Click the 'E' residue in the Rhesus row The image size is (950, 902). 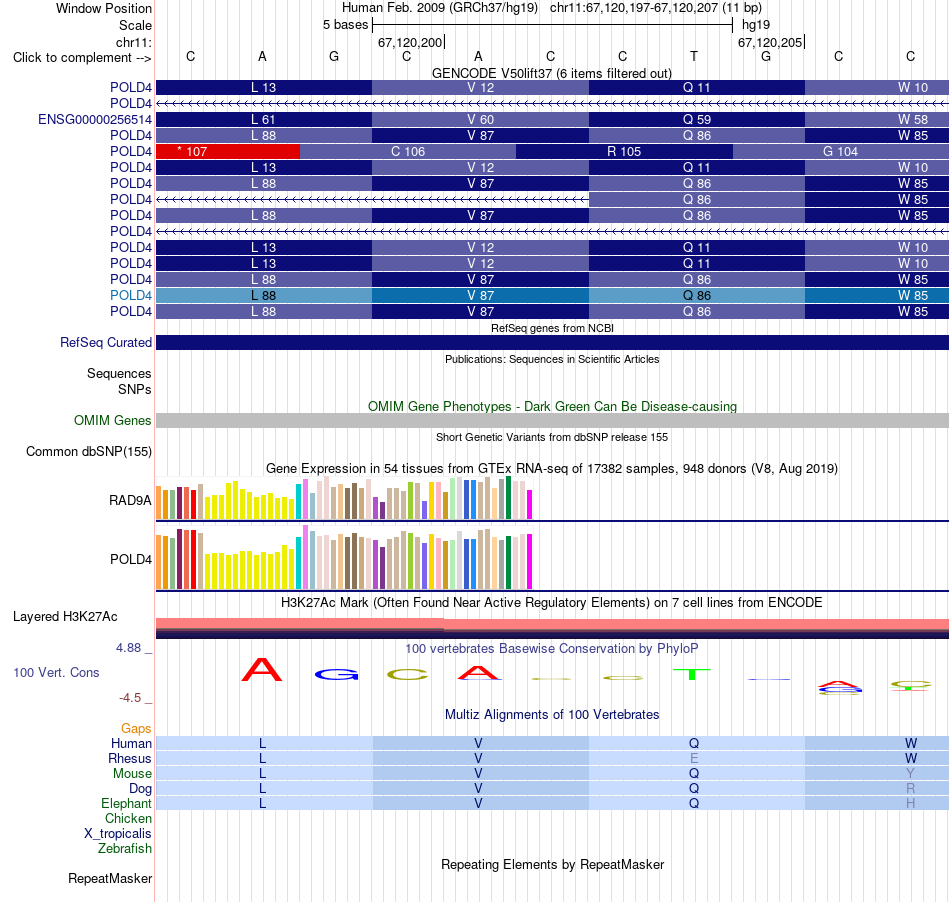pyautogui.click(x=694, y=758)
